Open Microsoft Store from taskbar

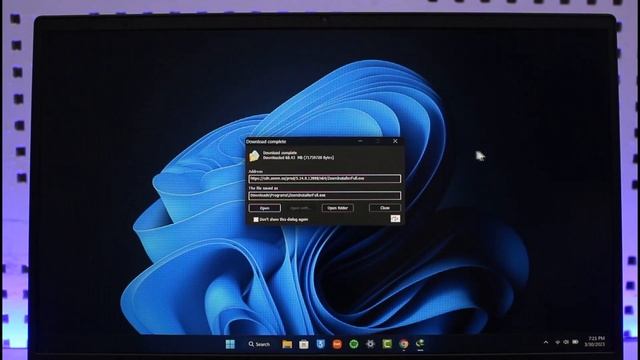[x=304, y=344]
